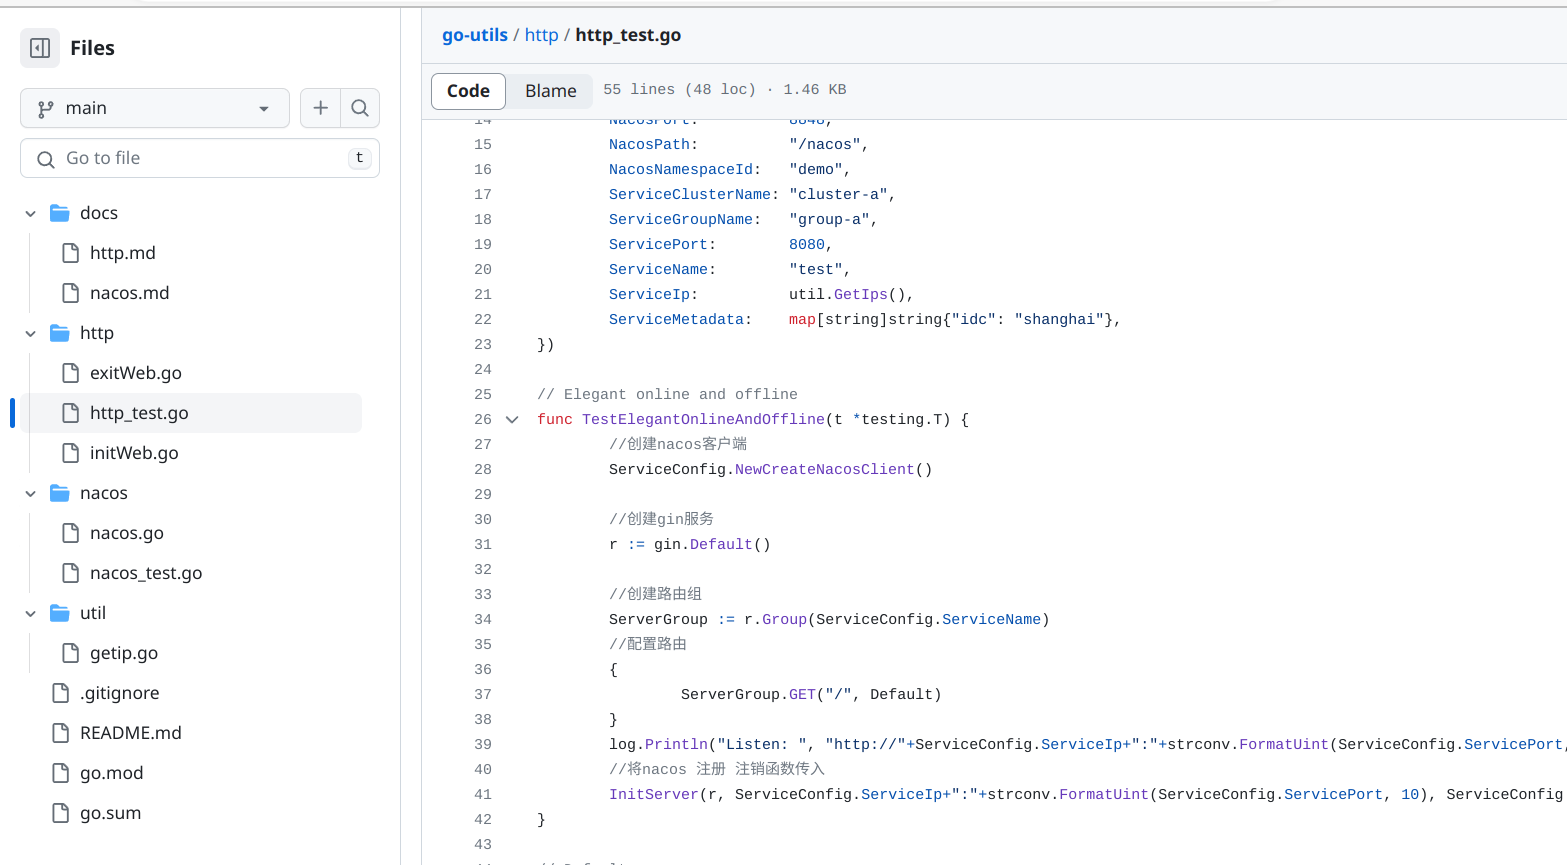Click the Files panel heading
This screenshot has height=865, width=1567.
[x=92, y=48]
